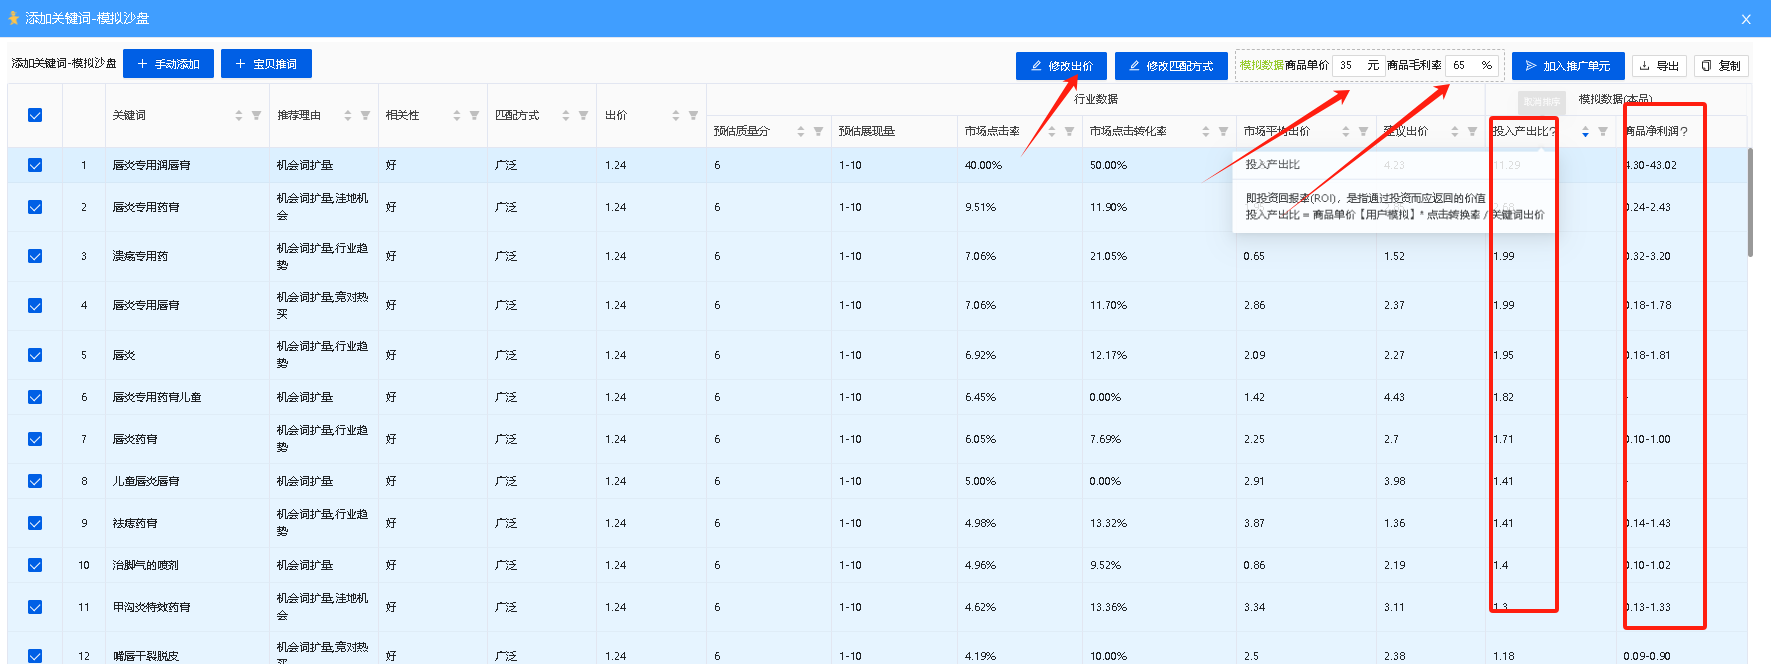Click the table's vertical scrollbar thumb
Image resolution: width=1771 pixels, height=664 pixels.
(x=1750, y=202)
